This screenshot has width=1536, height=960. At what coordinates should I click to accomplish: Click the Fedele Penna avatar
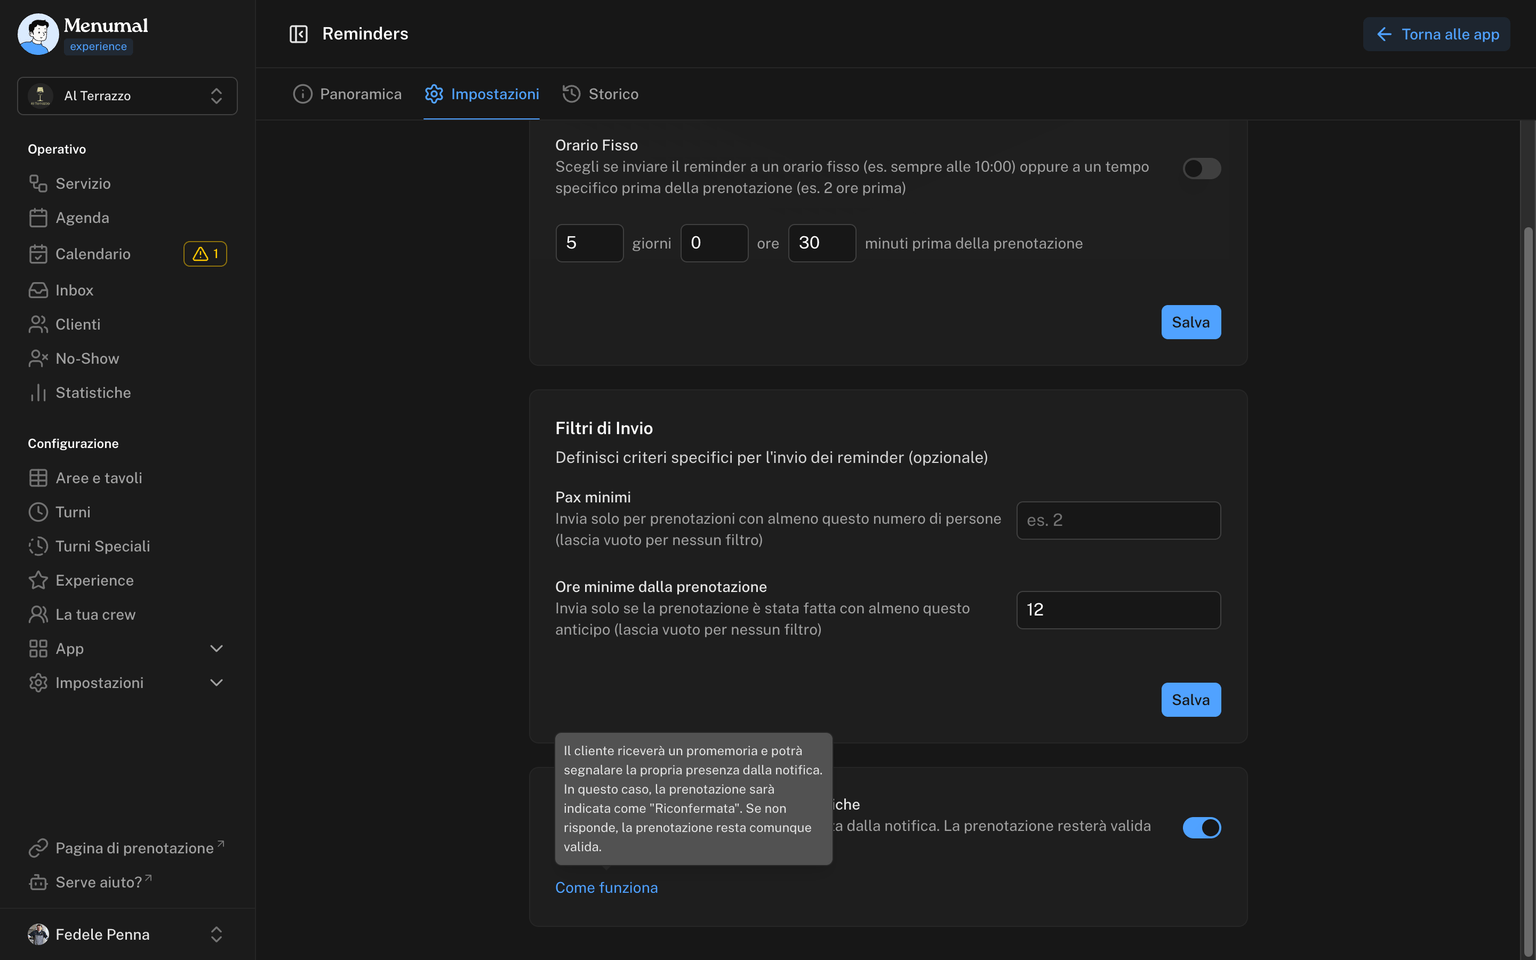click(38, 934)
